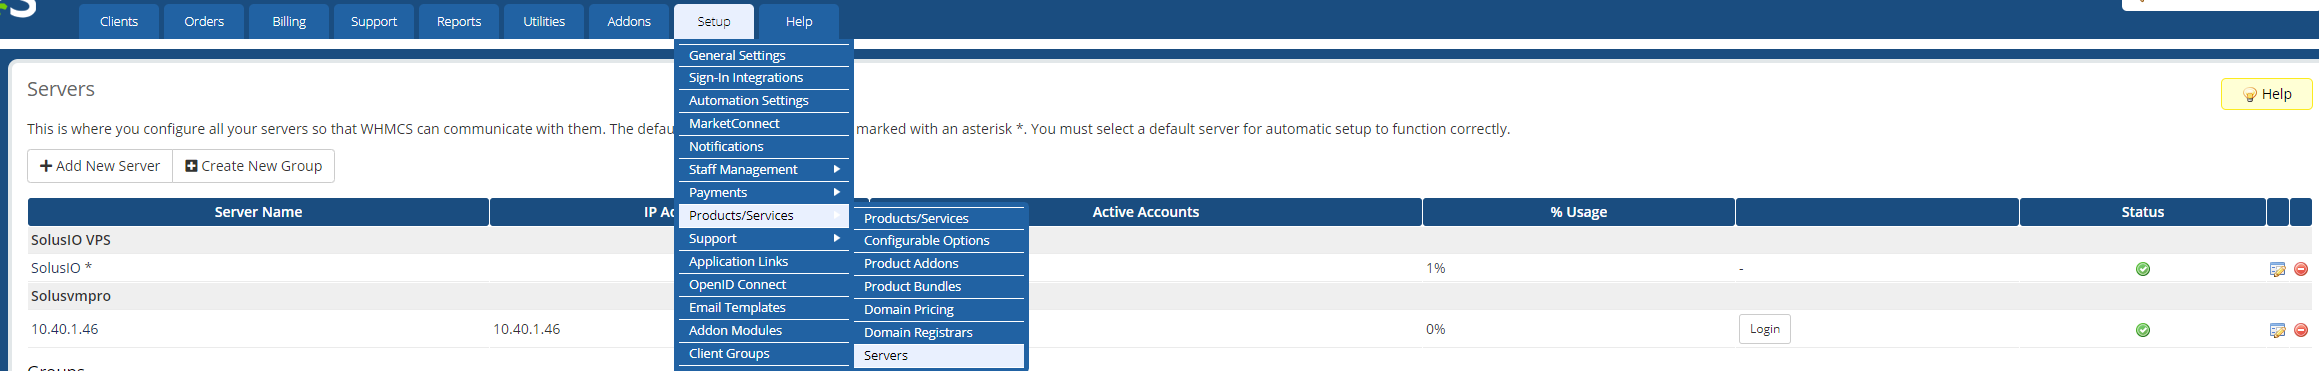Open Domain Pricing submenu entry
Image resolution: width=2319 pixels, height=371 pixels.
[x=939, y=310]
